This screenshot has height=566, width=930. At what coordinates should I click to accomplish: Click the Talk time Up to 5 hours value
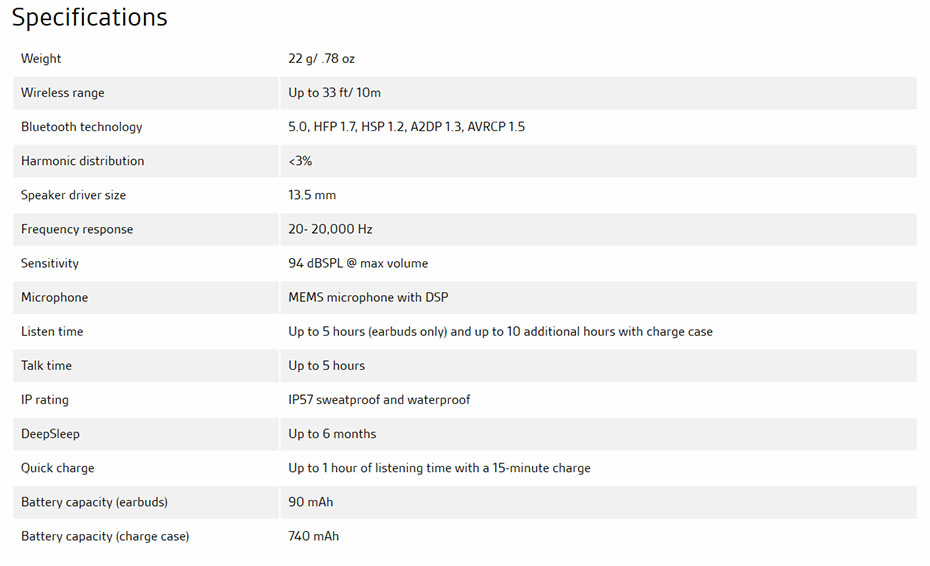coord(327,366)
